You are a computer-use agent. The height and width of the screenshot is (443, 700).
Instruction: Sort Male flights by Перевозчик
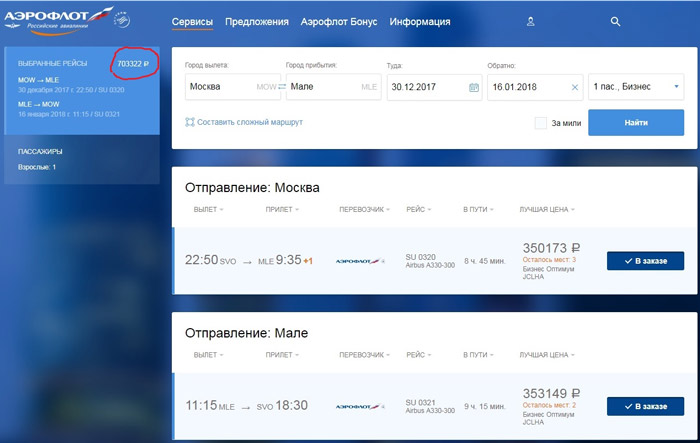[x=364, y=355]
